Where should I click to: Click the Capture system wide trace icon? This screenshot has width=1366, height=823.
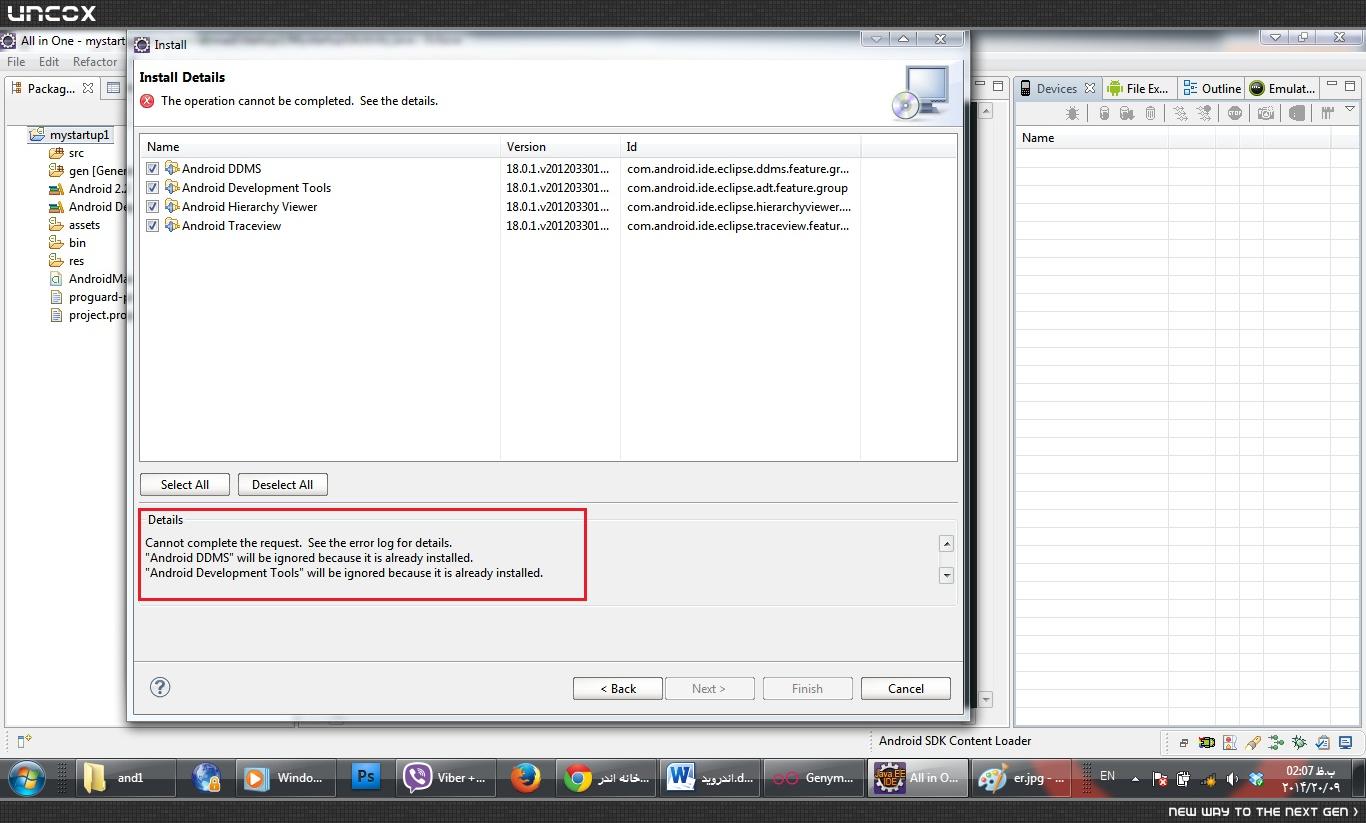(x=1328, y=113)
